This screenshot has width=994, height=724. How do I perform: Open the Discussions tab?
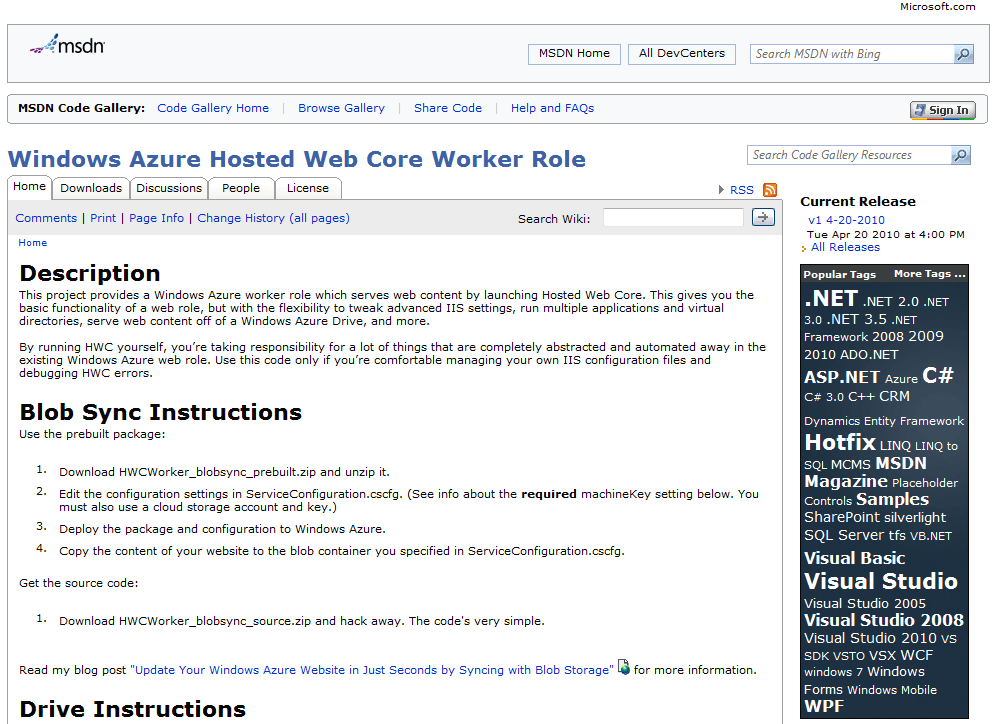(x=169, y=188)
